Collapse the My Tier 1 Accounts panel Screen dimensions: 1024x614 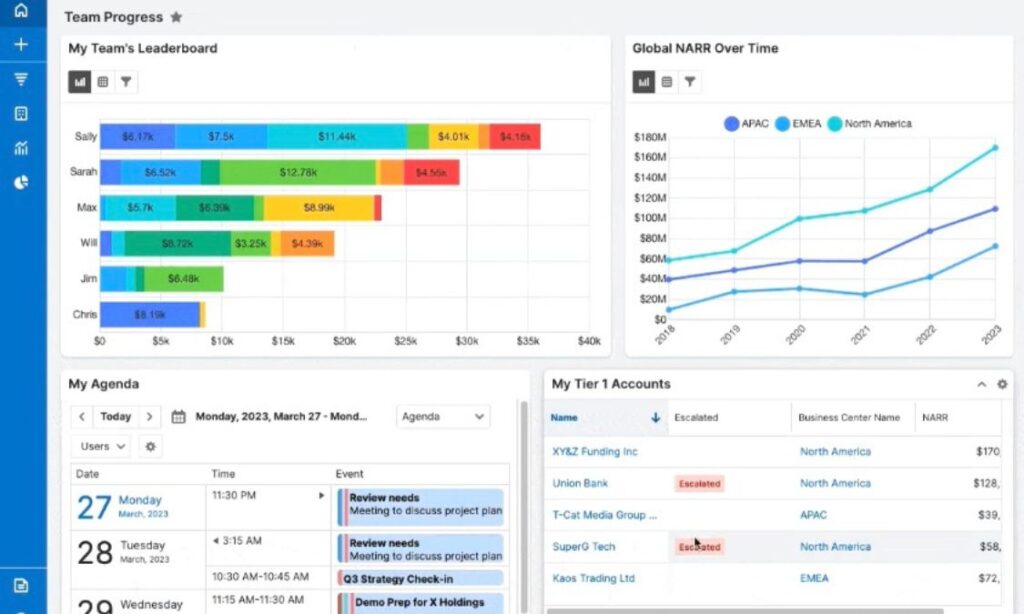[980, 384]
